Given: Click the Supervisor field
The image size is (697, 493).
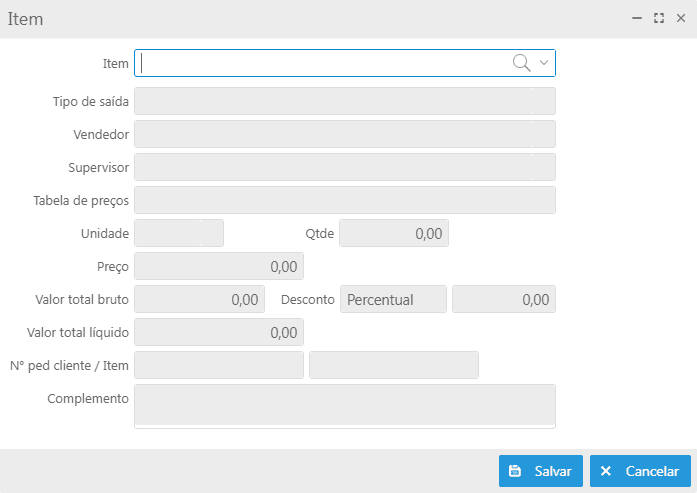Looking at the screenshot, I should [x=345, y=167].
